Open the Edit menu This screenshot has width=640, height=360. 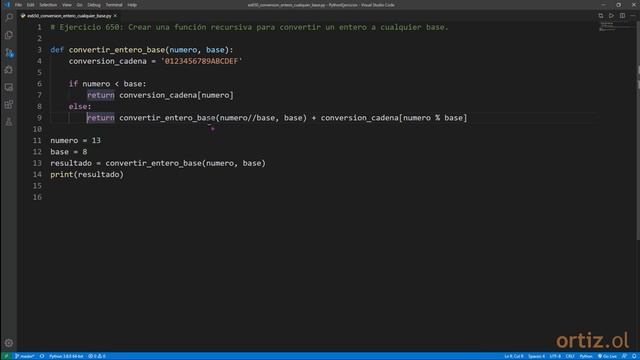pos(31,5)
